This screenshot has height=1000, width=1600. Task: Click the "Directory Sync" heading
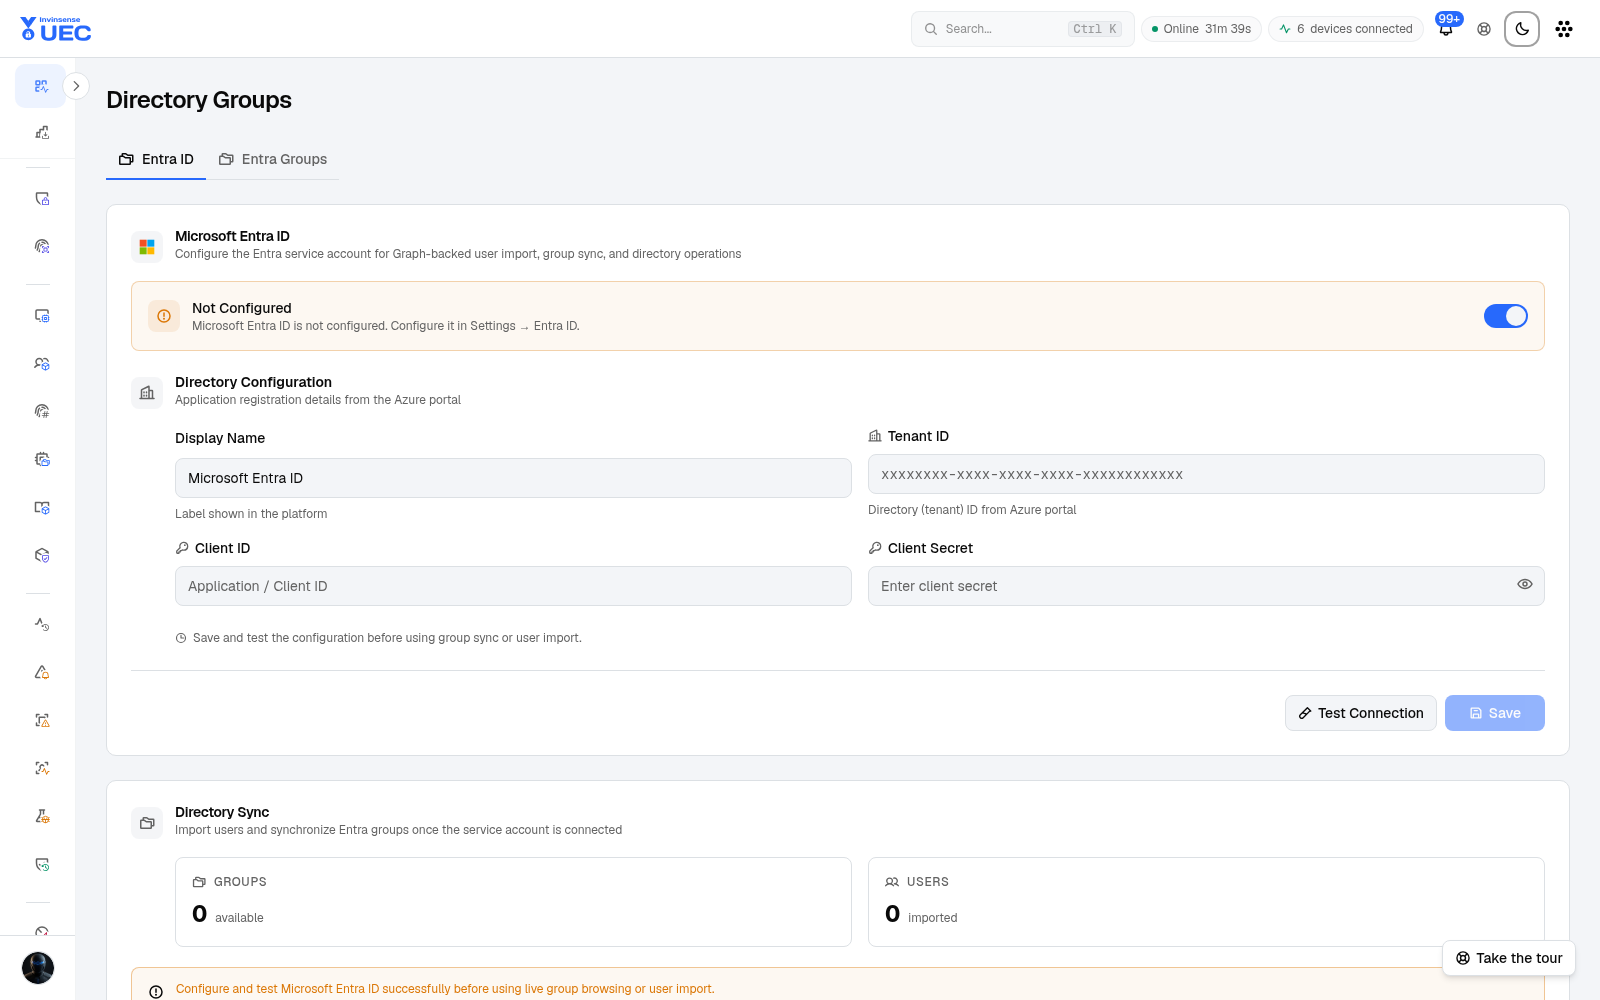(222, 812)
